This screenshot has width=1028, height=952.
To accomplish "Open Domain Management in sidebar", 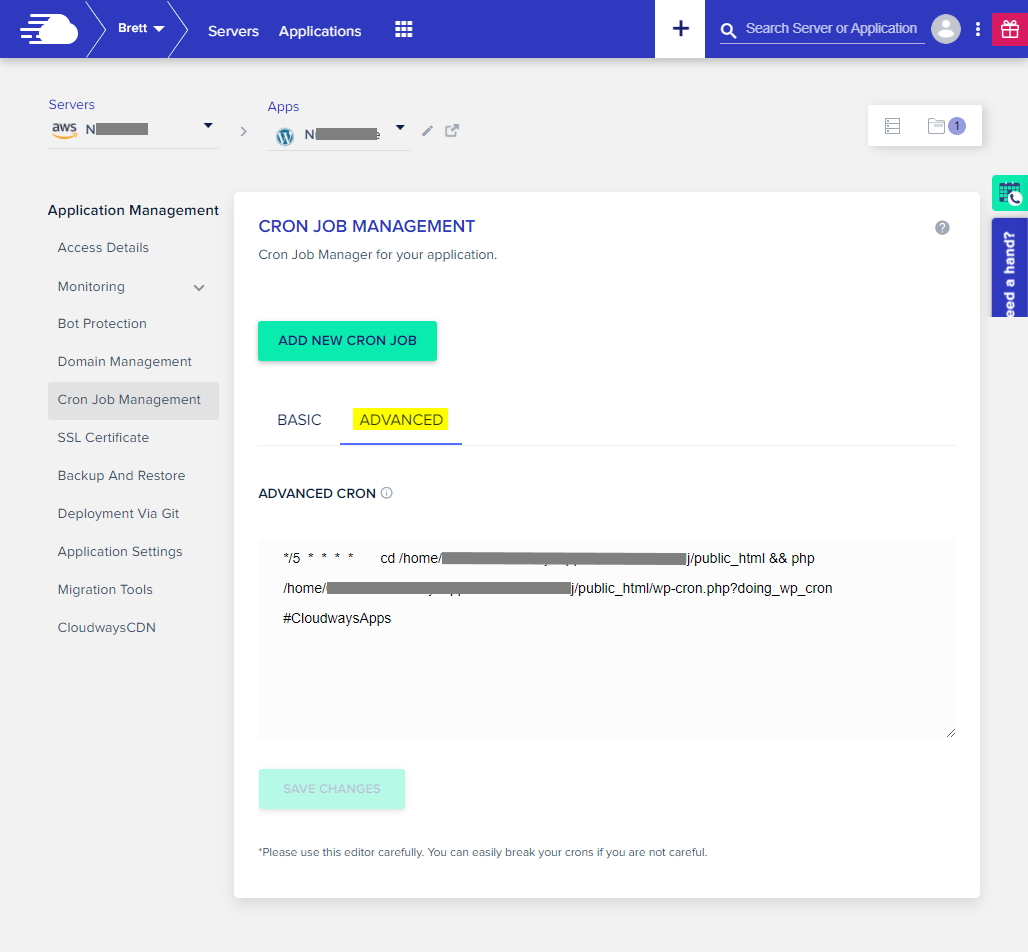I will coord(125,361).
